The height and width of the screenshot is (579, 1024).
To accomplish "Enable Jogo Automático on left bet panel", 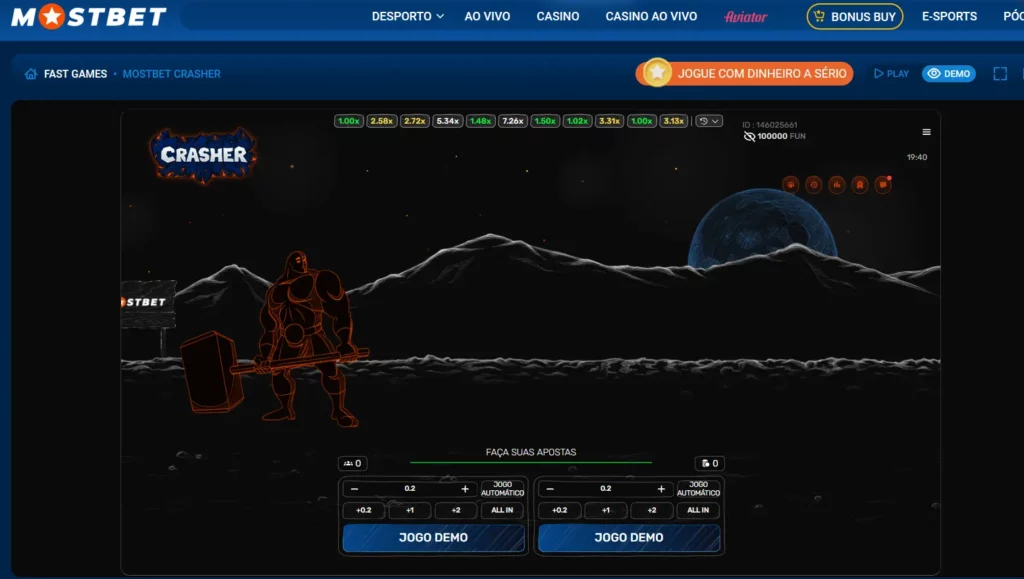I will pyautogui.click(x=502, y=489).
